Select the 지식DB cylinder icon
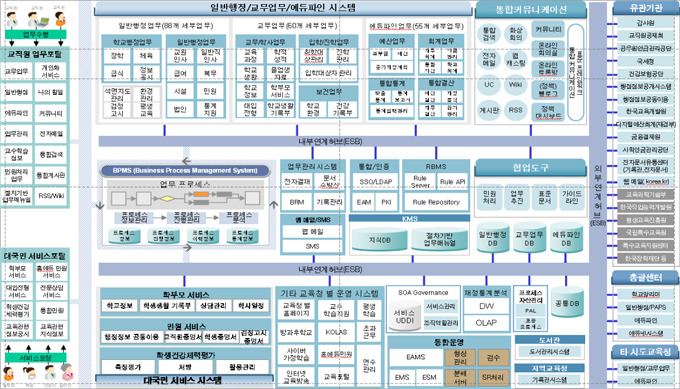680x389 pixels. pos(379,240)
